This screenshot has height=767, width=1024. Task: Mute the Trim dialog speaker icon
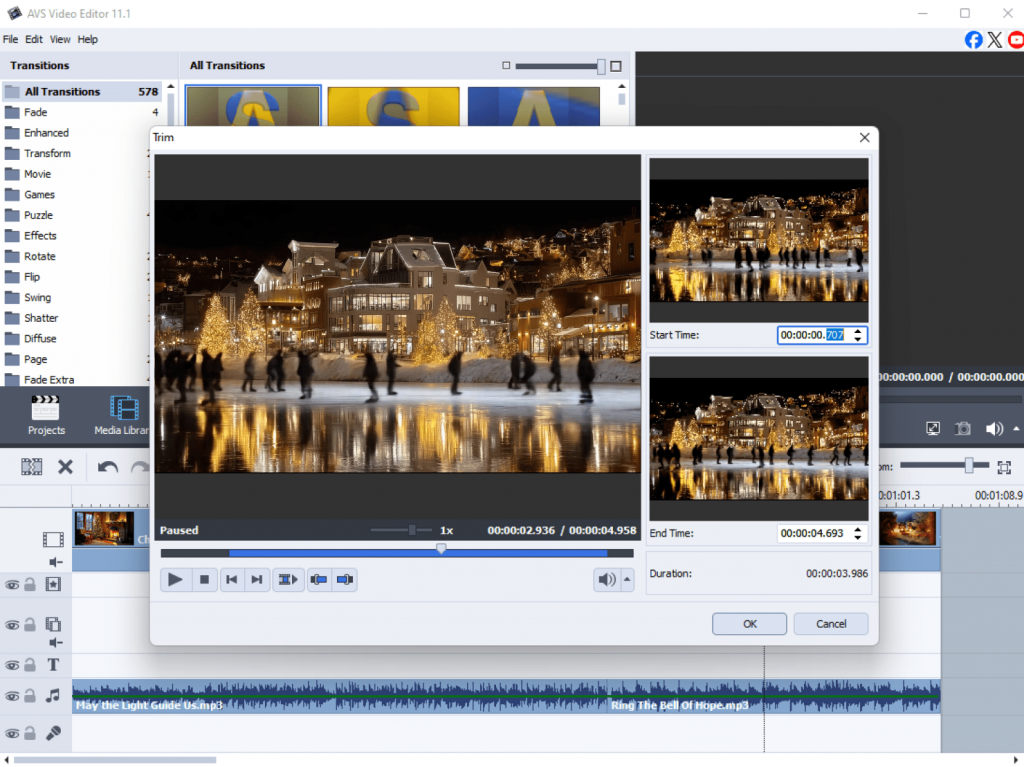click(605, 579)
